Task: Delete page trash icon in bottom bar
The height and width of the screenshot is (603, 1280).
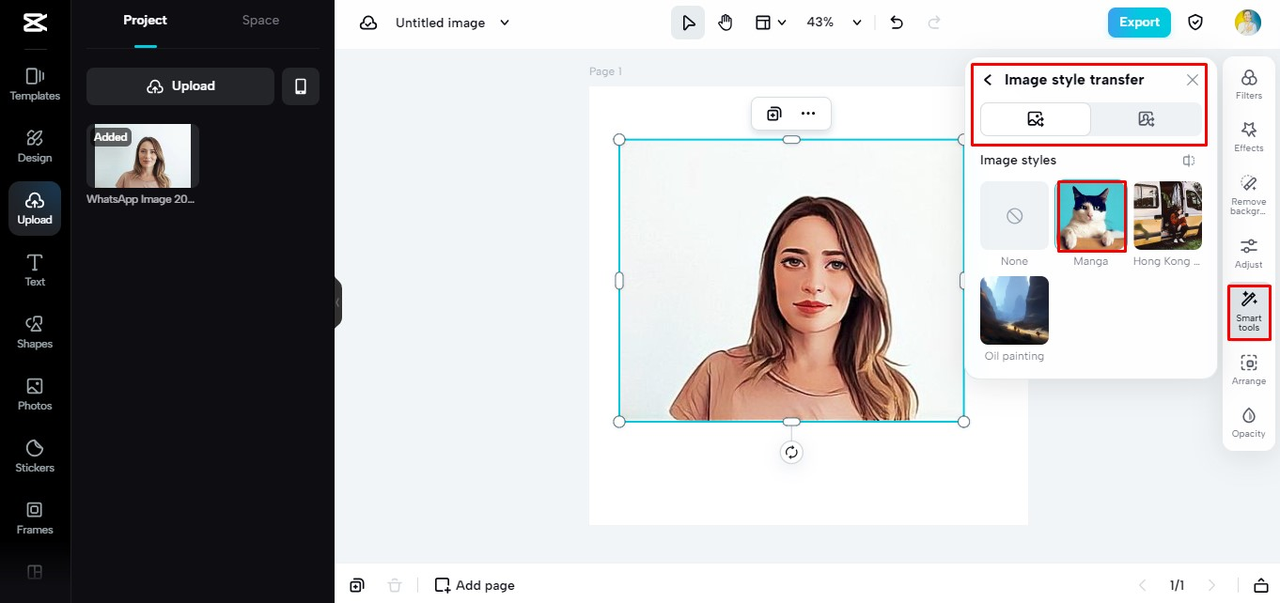Action: (395, 585)
